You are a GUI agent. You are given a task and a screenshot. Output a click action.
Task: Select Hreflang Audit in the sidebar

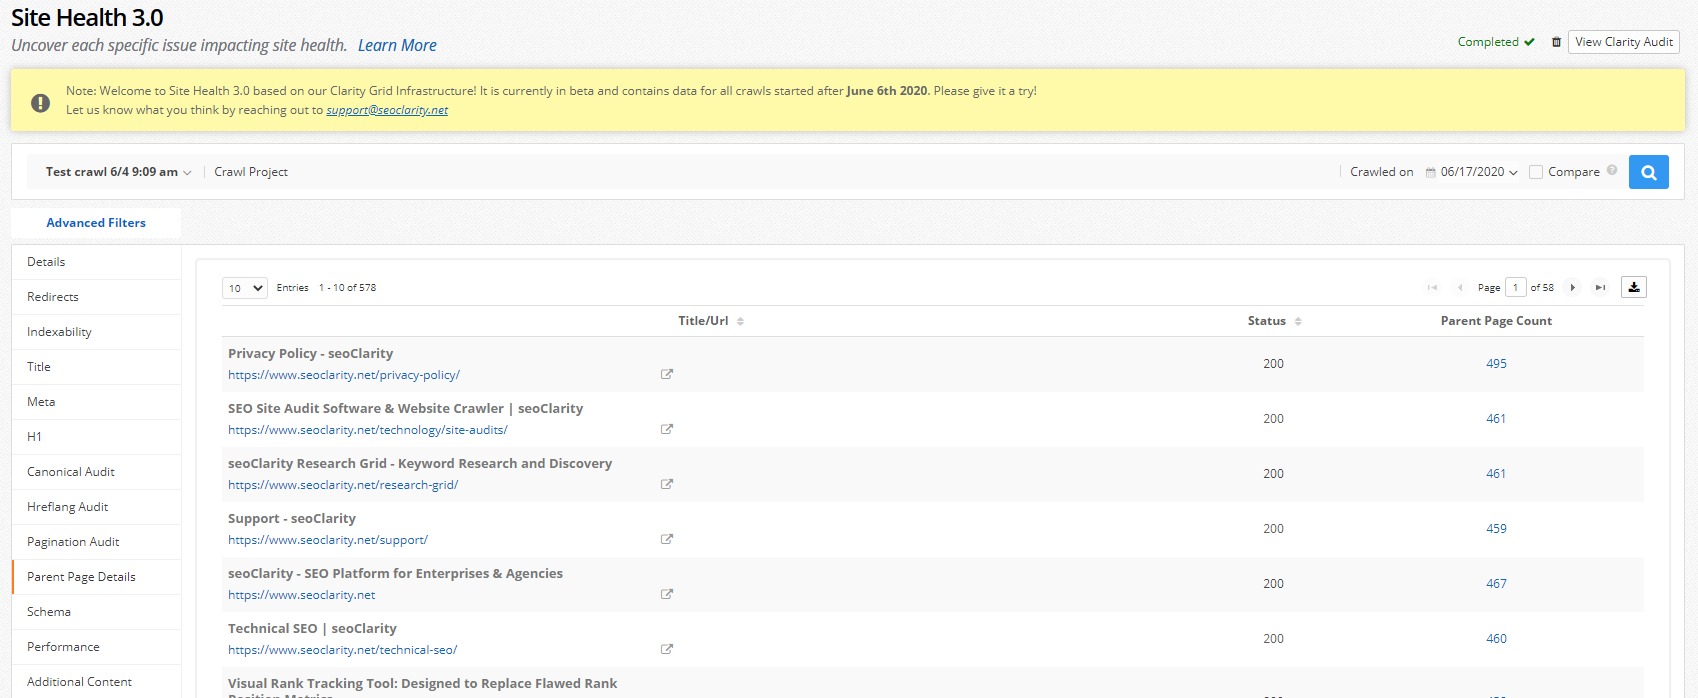96,507
